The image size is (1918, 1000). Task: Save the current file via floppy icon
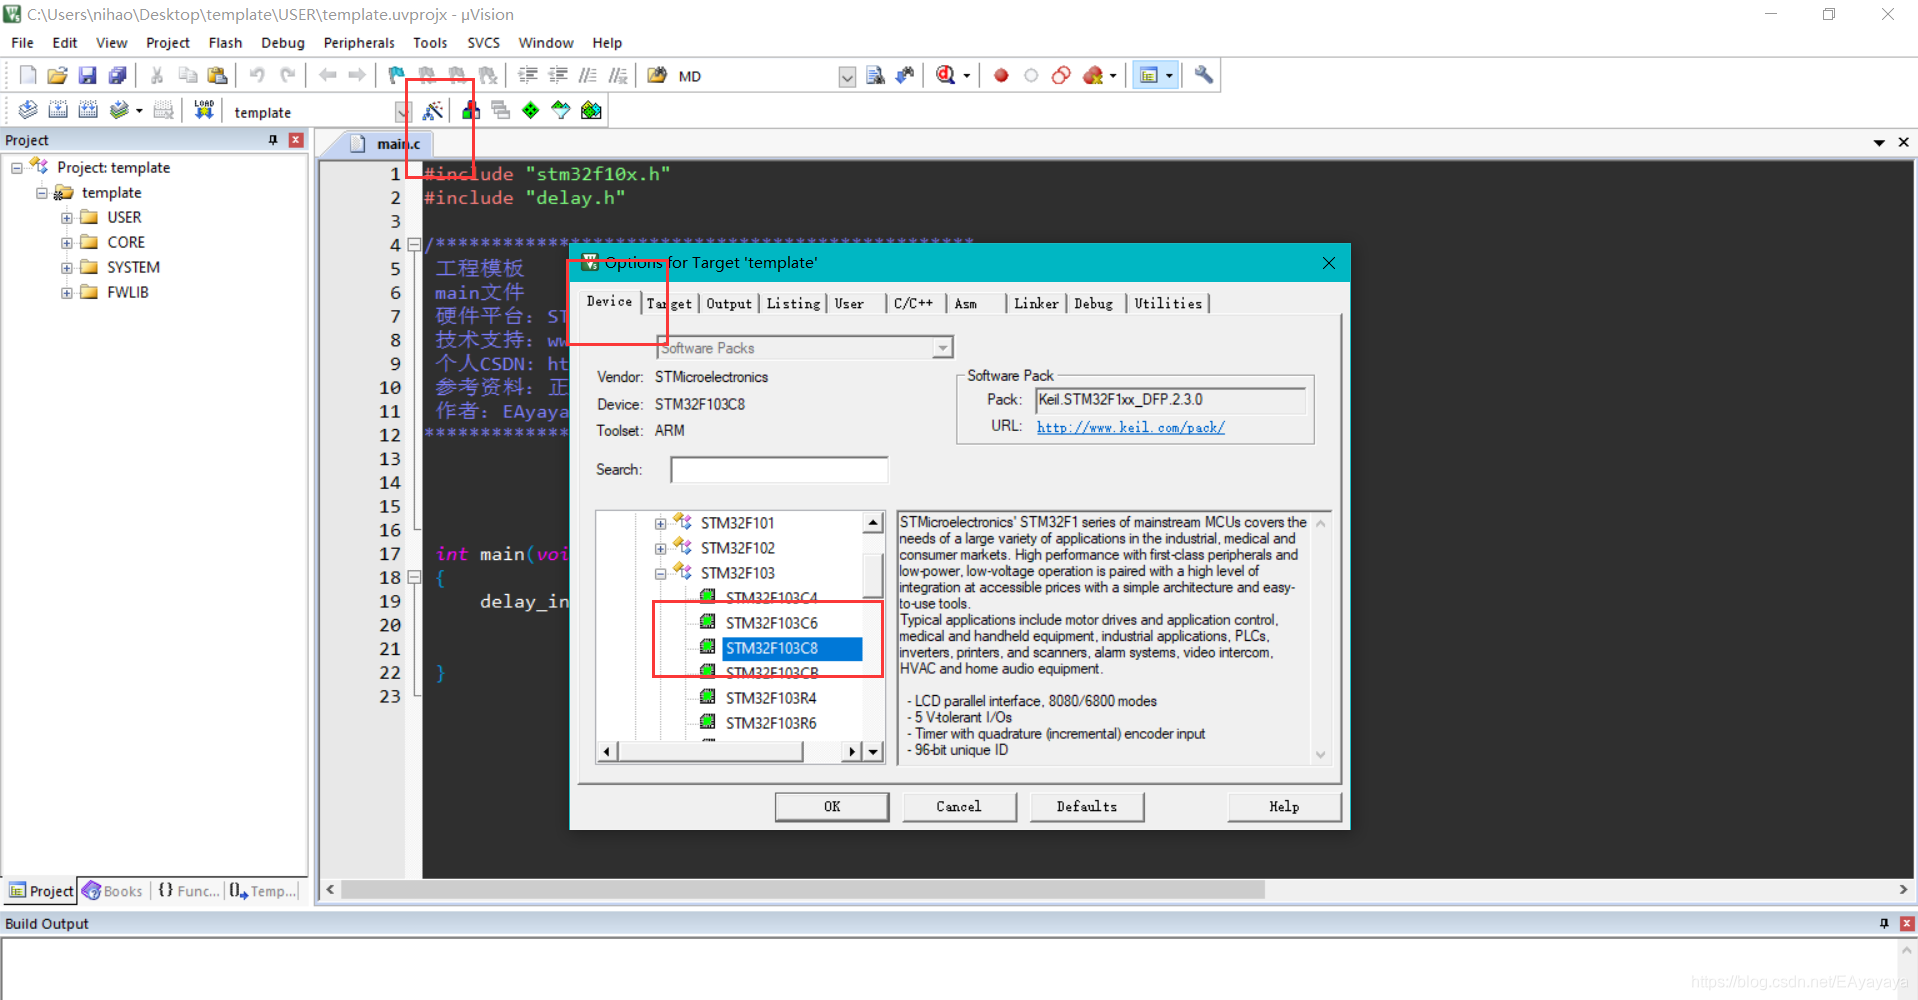point(88,75)
